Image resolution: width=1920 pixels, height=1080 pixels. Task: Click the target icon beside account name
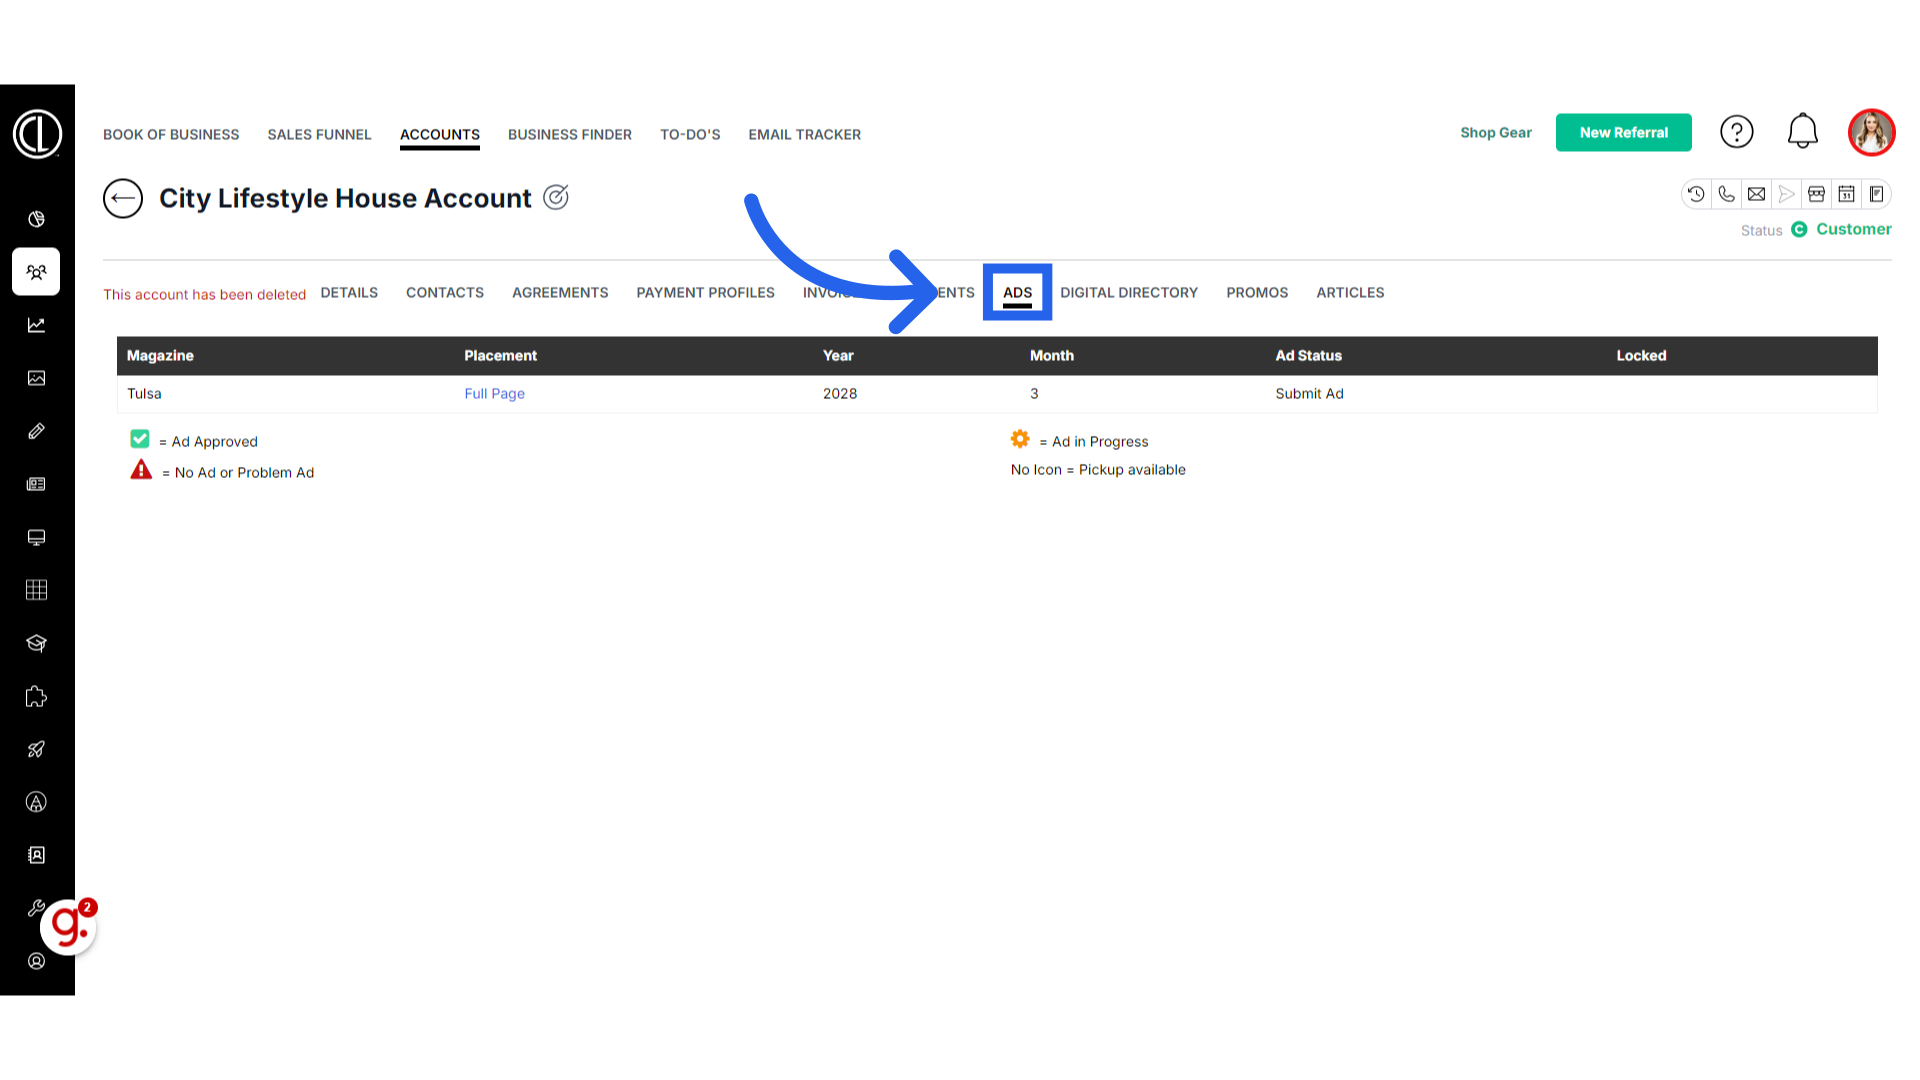click(556, 197)
